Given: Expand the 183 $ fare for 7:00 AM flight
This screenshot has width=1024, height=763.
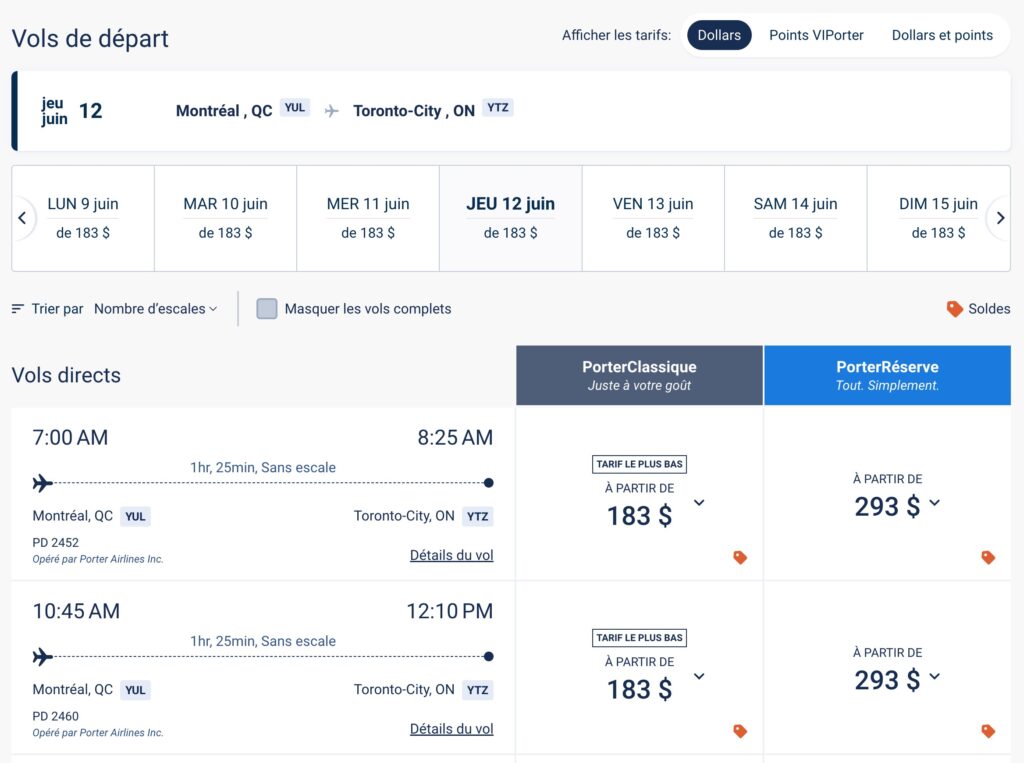Looking at the screenshot, I should pos(699,503).
